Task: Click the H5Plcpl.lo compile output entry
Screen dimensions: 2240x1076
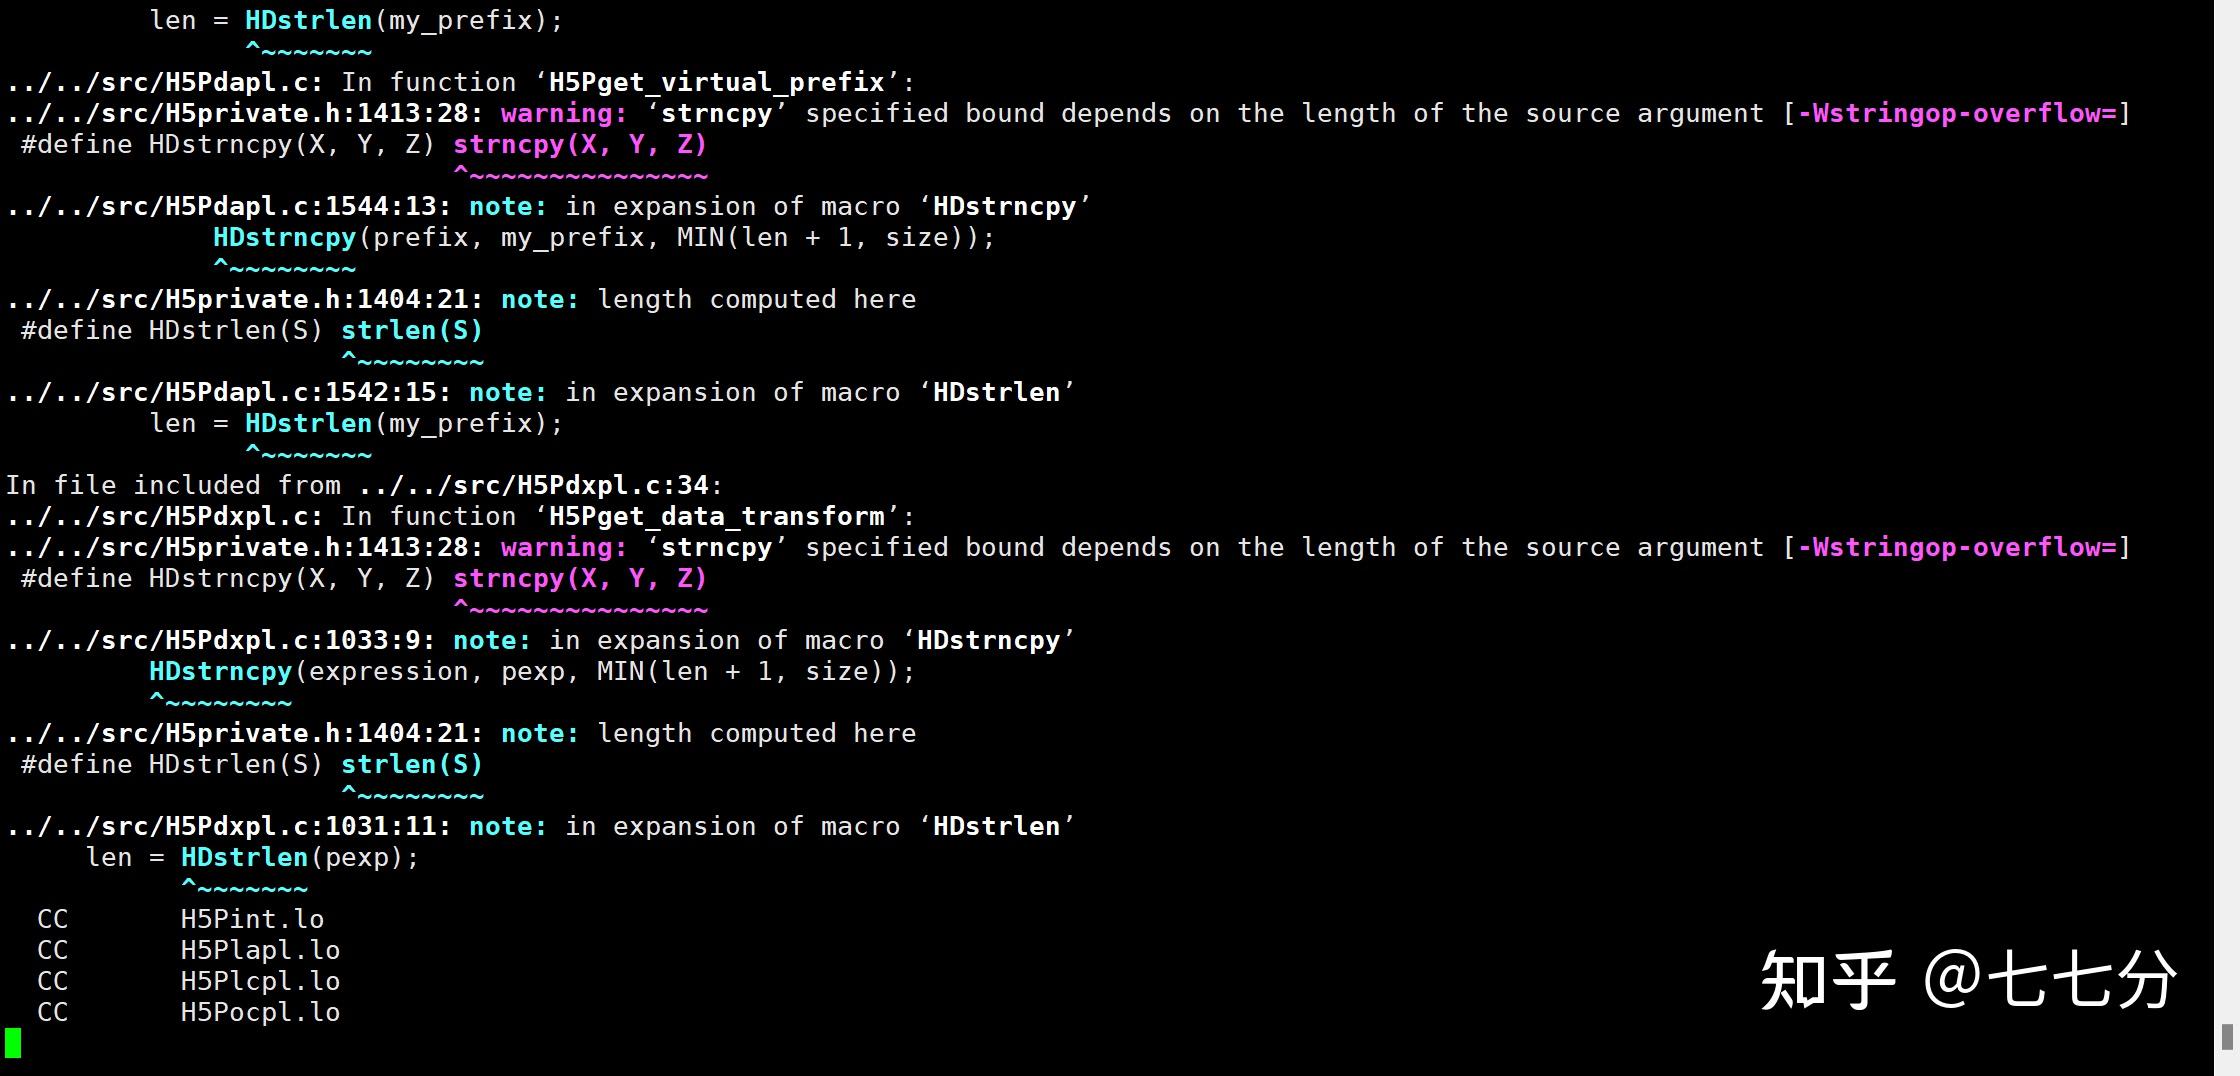Action: [x=260, y=981]
